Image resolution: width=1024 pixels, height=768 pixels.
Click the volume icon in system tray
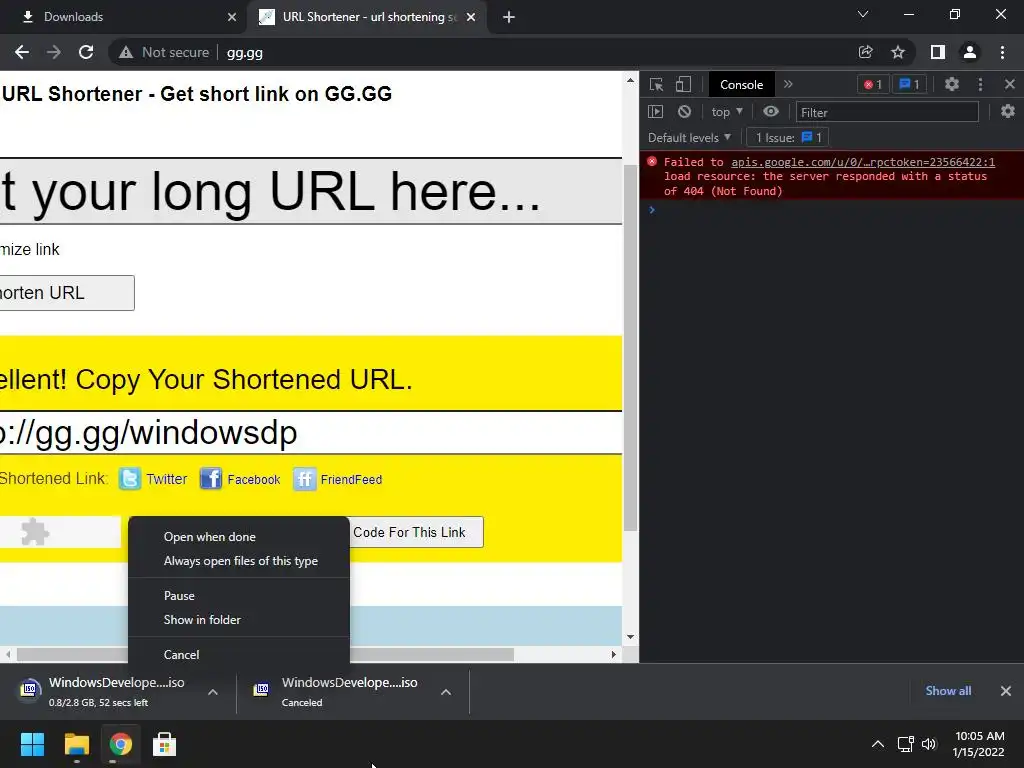(929, 744)
